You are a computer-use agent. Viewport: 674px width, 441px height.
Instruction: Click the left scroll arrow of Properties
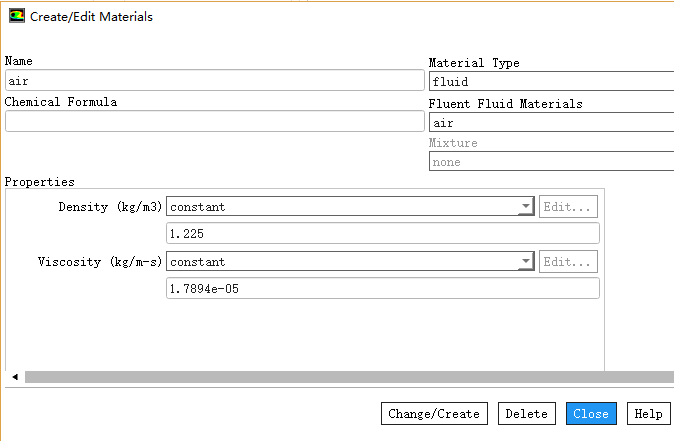(14, 377)
